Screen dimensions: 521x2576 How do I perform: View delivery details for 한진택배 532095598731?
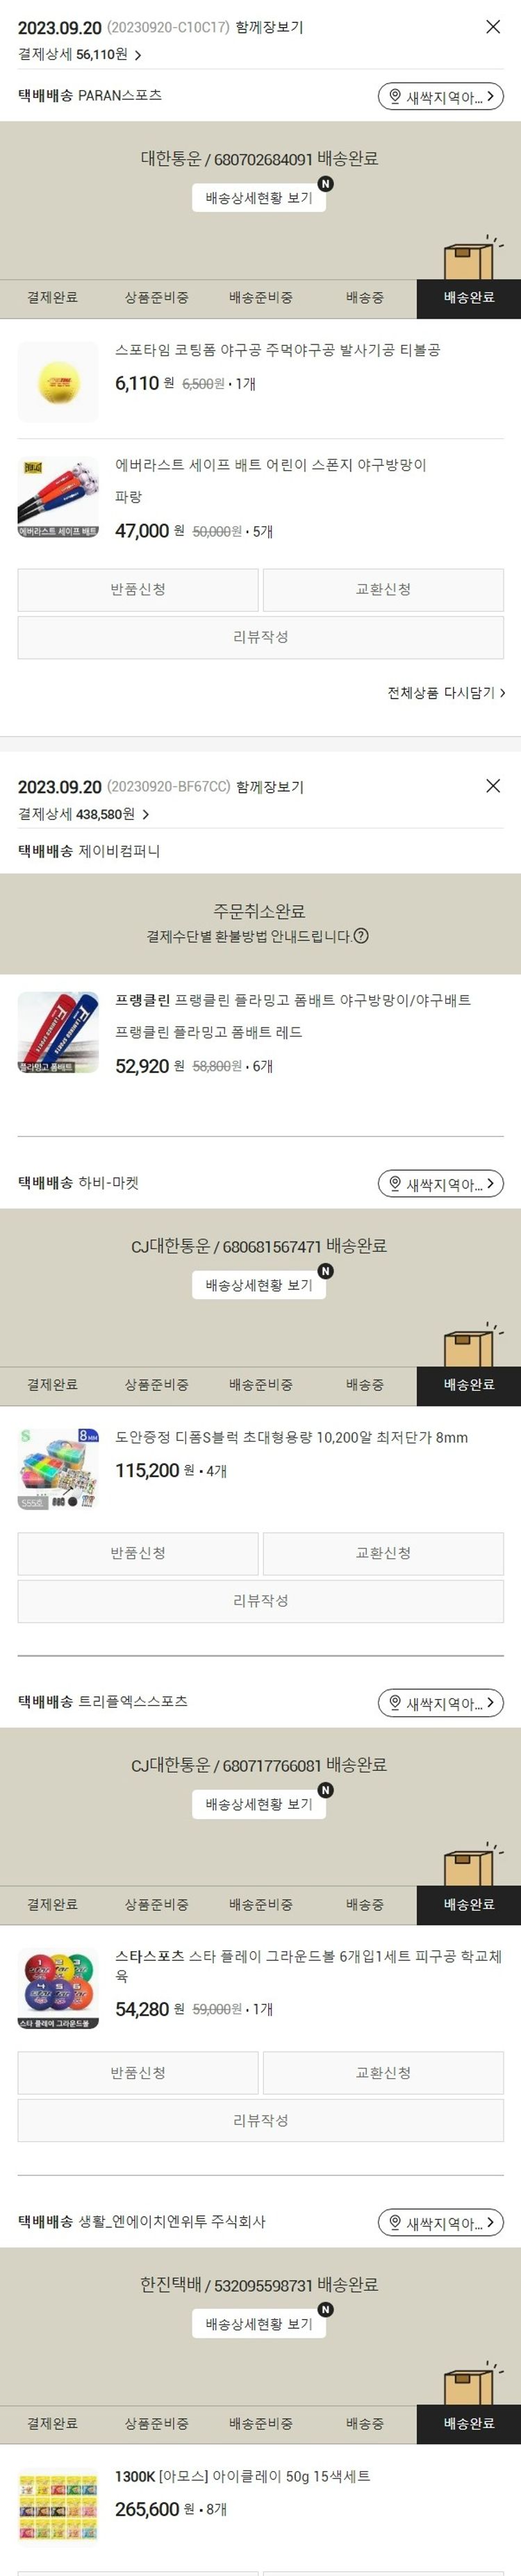(259, 2324)
